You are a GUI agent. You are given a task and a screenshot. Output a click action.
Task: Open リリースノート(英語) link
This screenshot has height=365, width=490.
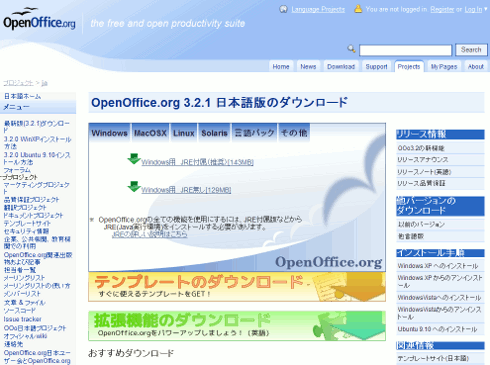424,172
